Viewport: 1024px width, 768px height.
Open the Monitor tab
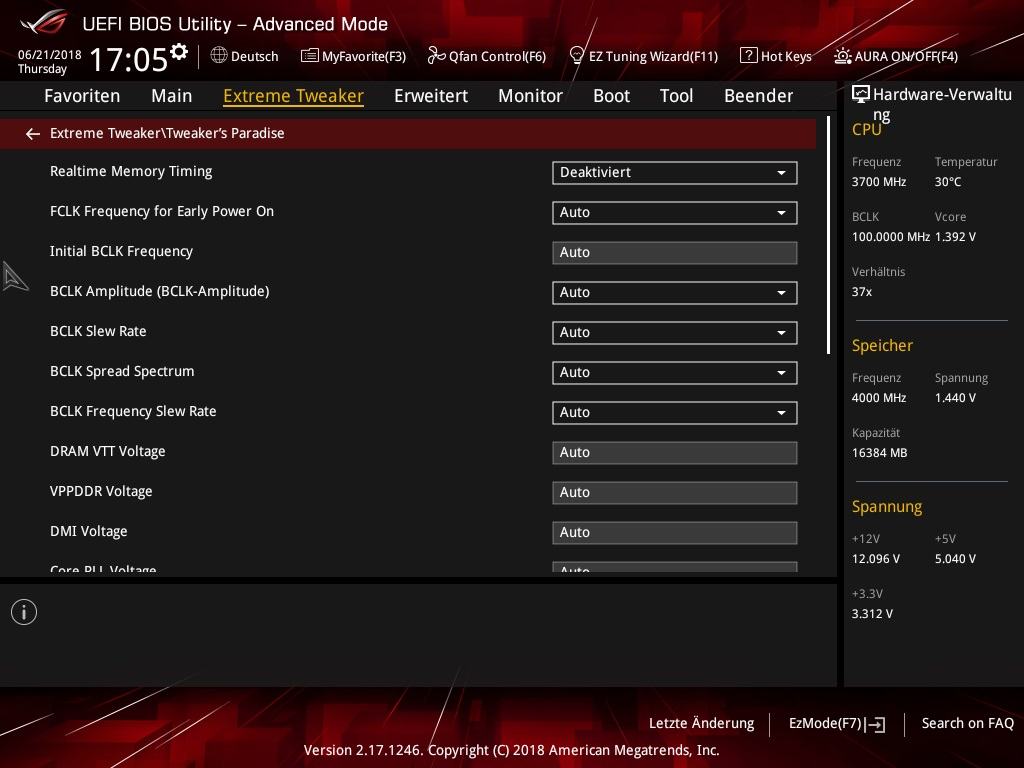530,96
